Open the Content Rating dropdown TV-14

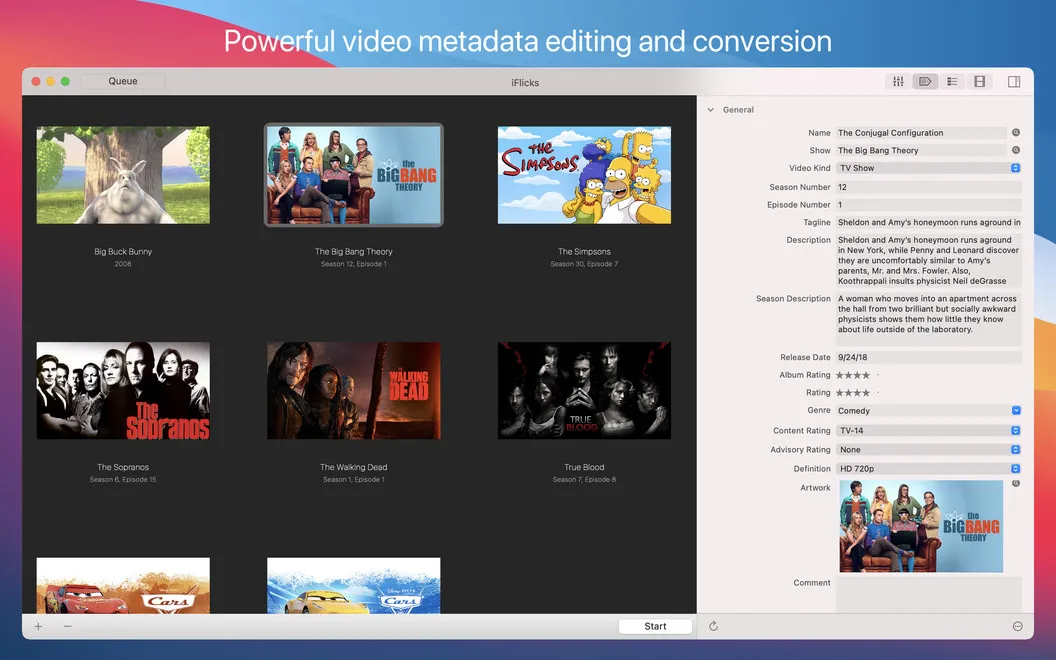click(x=929, y=430)
